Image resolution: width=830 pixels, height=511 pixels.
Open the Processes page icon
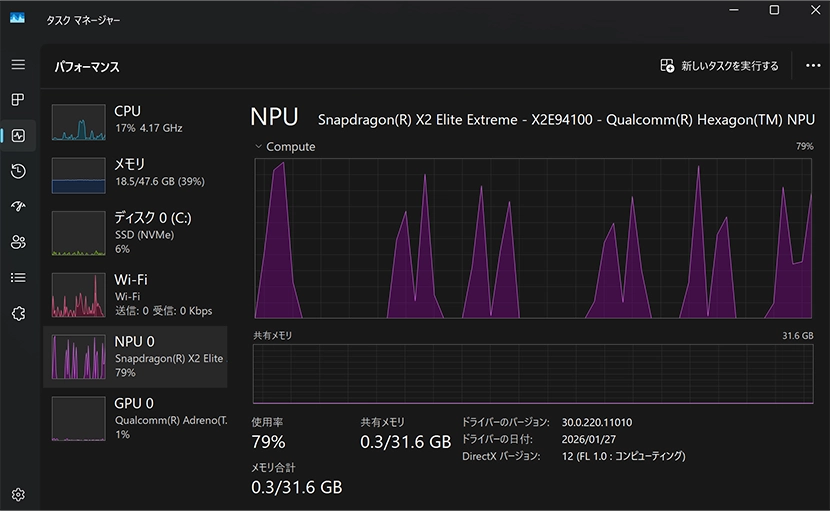coord(18,100)
